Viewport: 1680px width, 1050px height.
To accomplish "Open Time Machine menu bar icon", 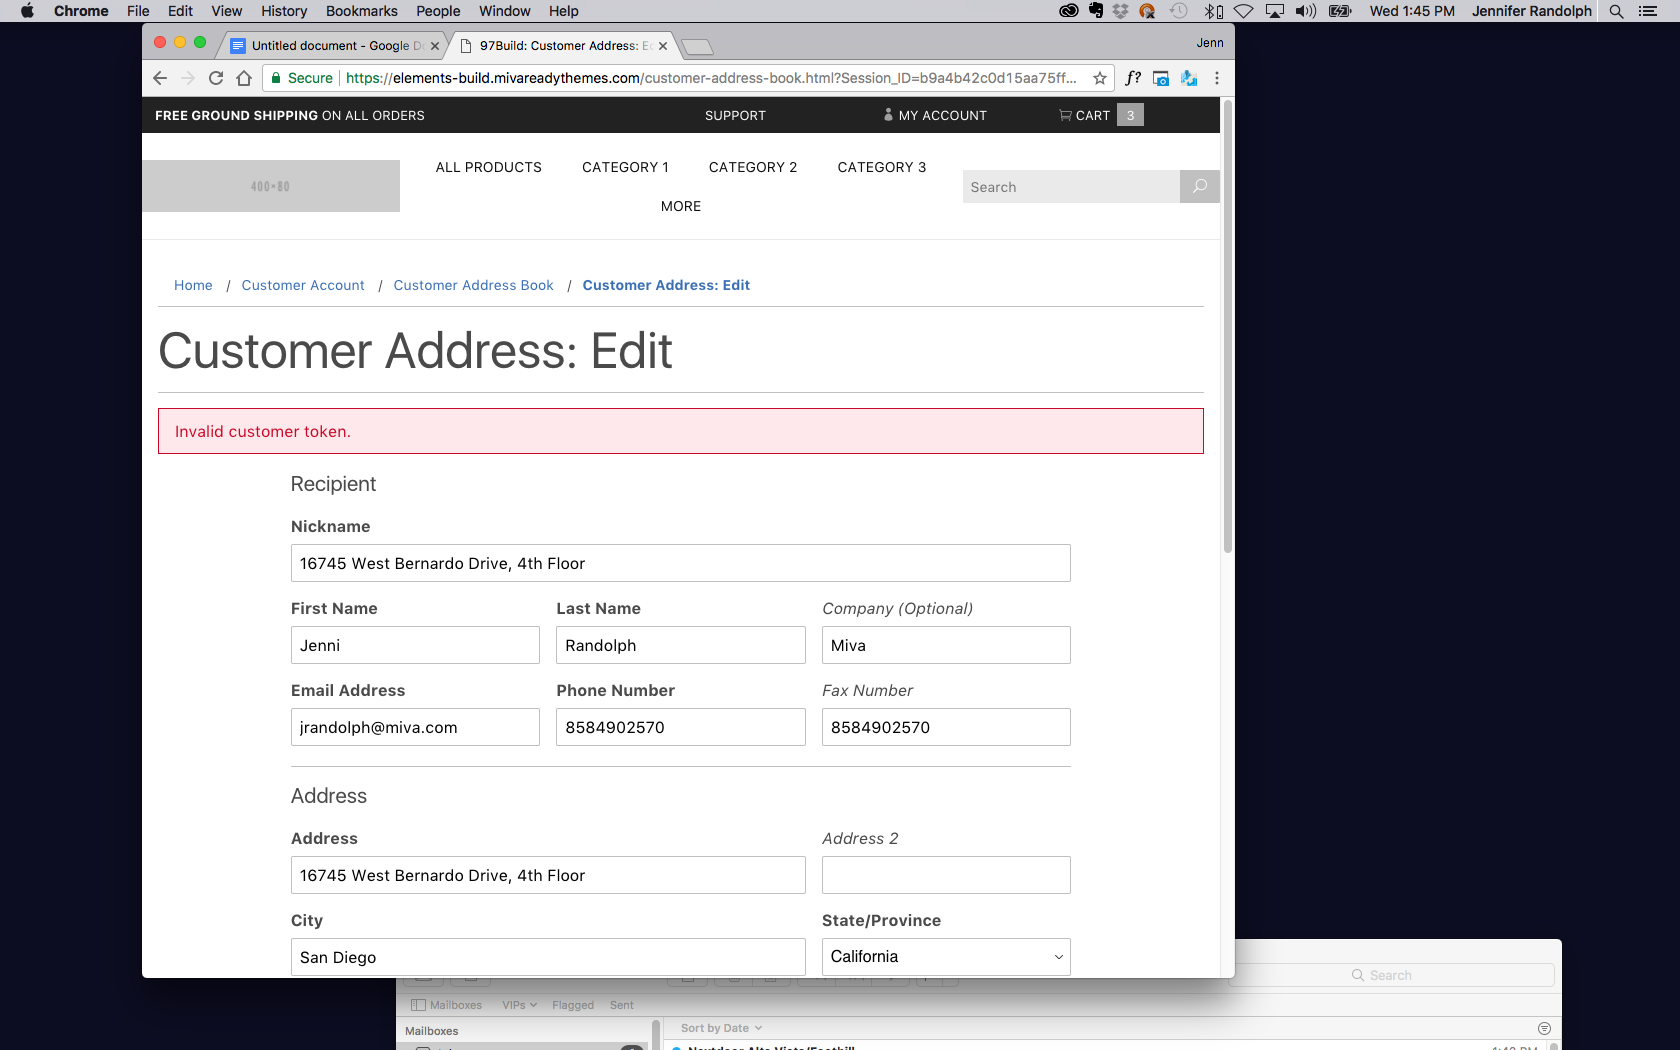I will [x=1179, y=11].
